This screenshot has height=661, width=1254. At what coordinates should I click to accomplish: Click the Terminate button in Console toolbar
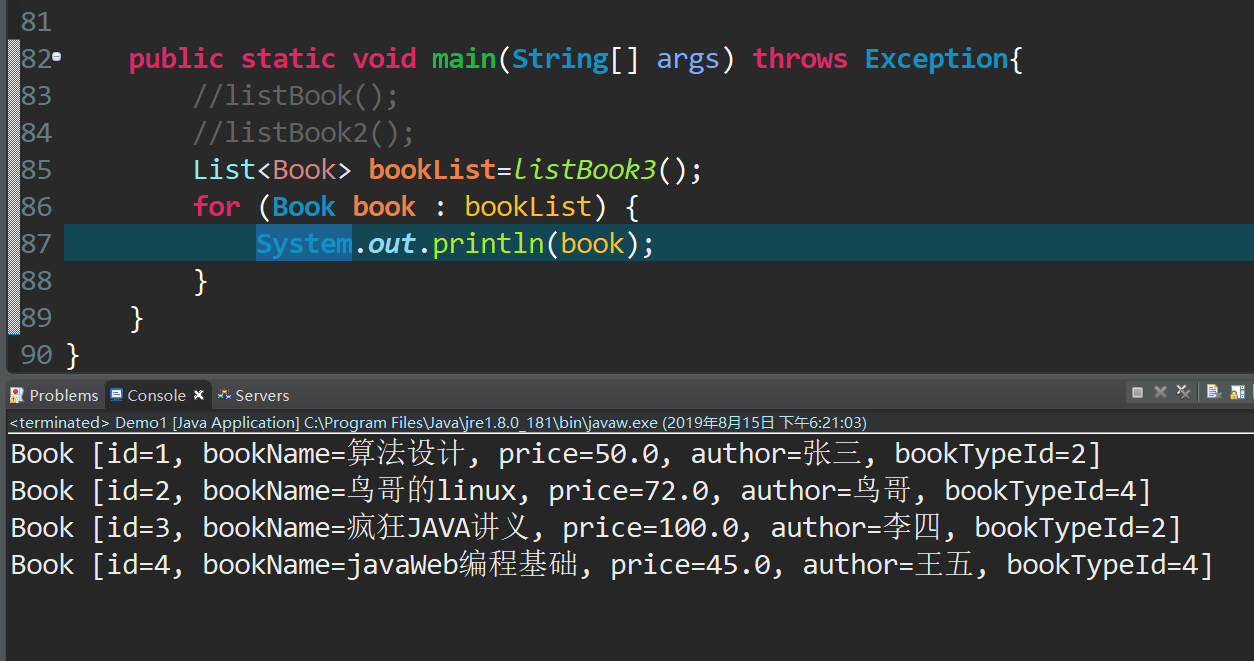click(1137, 393)
